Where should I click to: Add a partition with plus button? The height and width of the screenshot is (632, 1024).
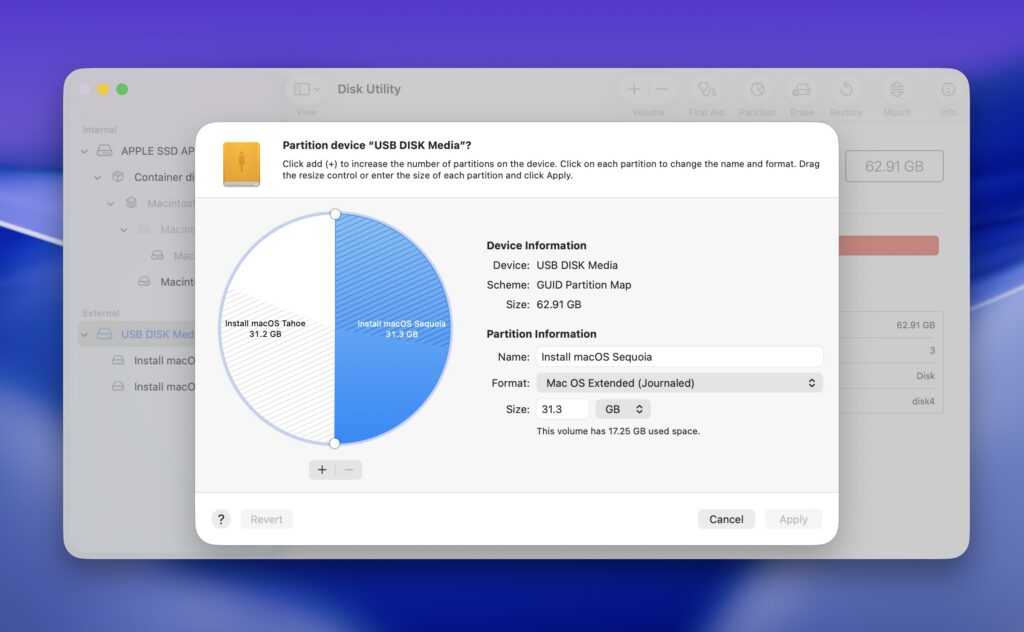322,470
